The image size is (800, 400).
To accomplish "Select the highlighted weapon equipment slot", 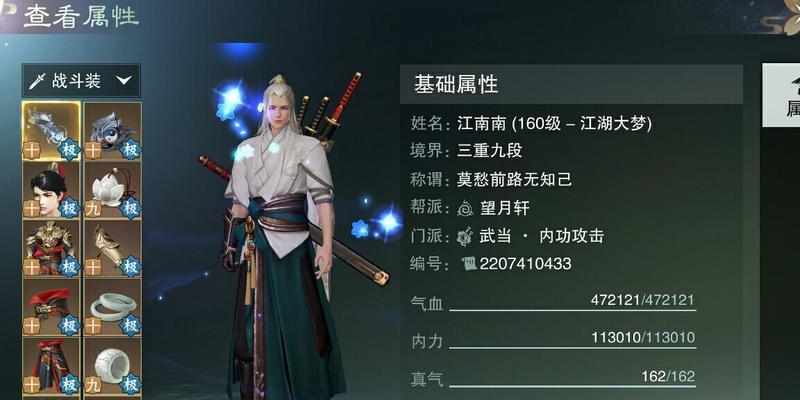I will [x=51, y=131].
